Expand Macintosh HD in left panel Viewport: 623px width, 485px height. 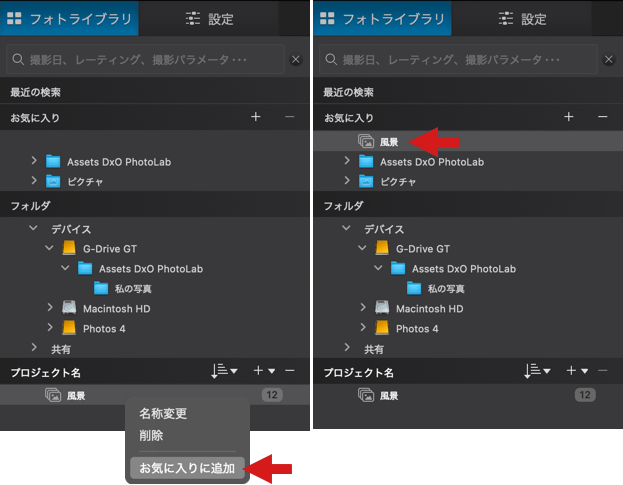coord(50,307)
